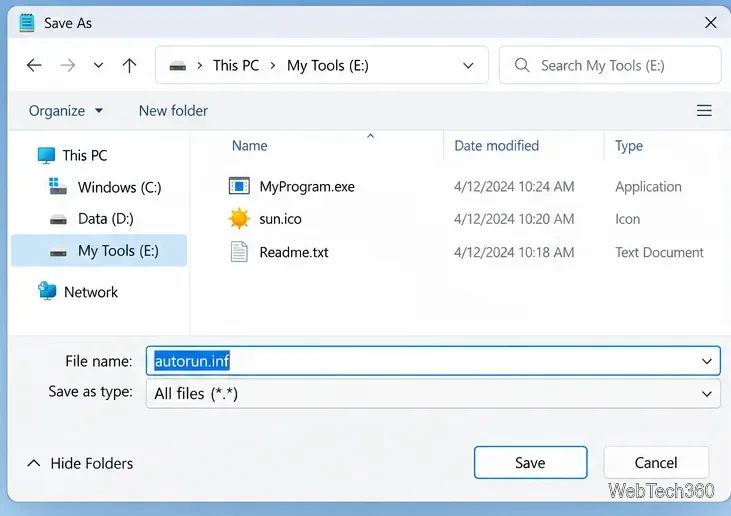Click the Text Document type cell
The image size is (731, 516).
coord(659,252)
